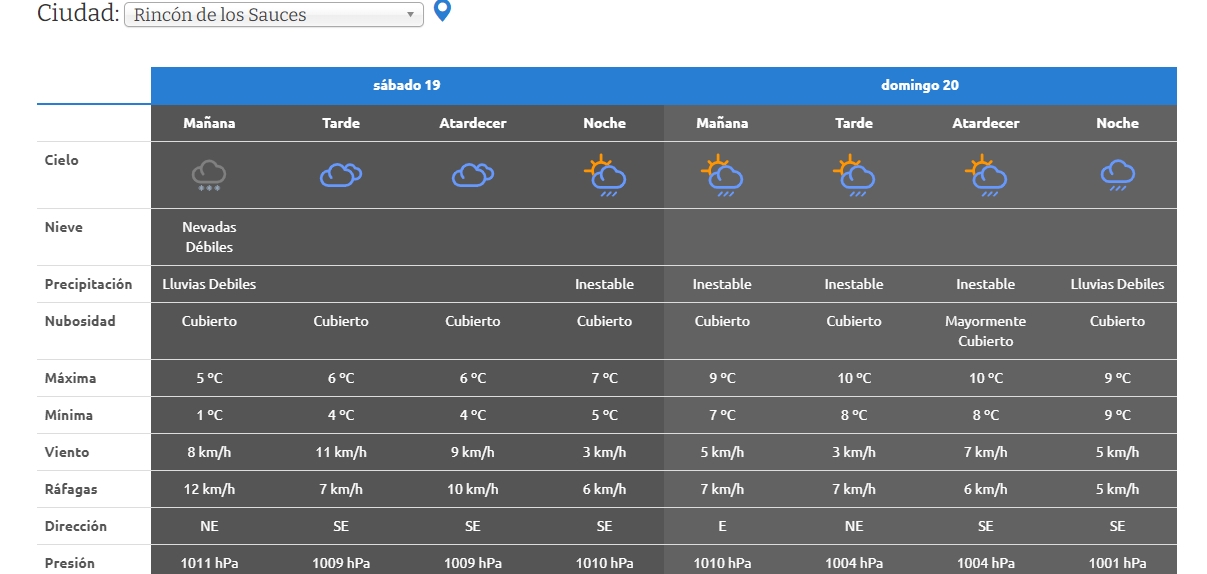Click the Mayormente Cubierto cloud cover cell
The height and width of the screenshot is (574, 1207).
[x=986, y=331]
